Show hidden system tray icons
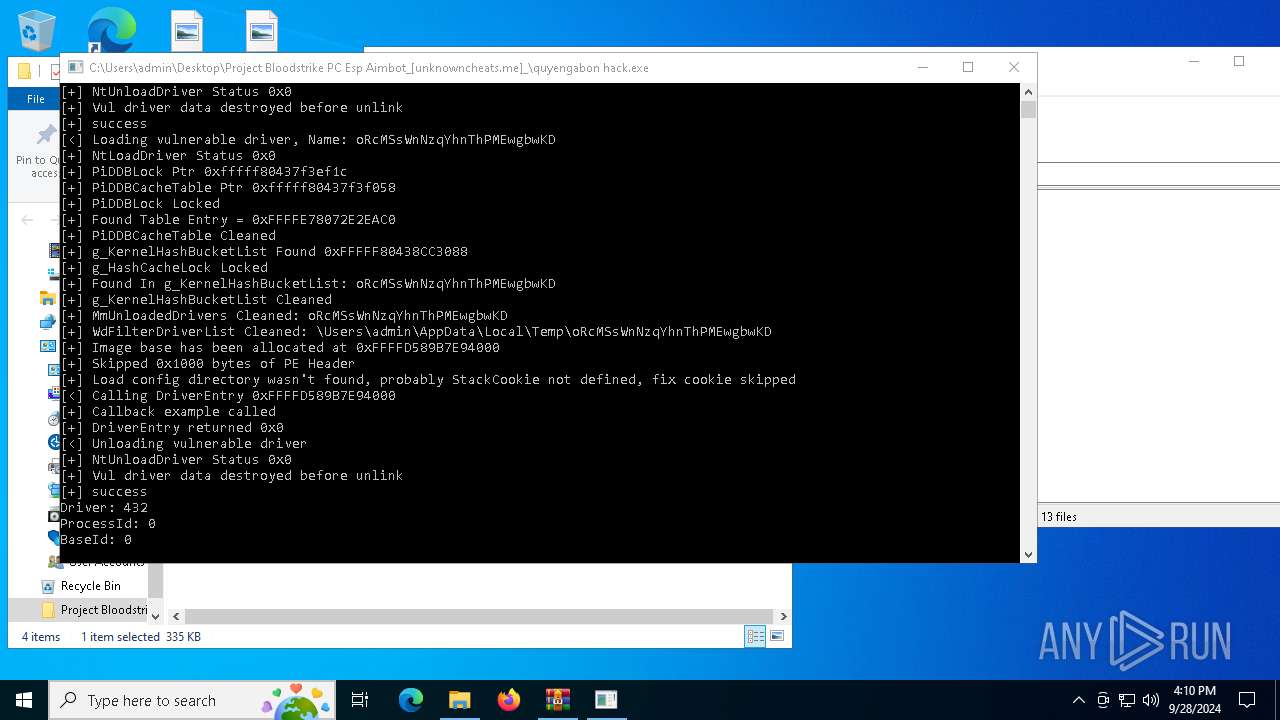Screen dimensions: 1280x720 (x=1078, y=700)
